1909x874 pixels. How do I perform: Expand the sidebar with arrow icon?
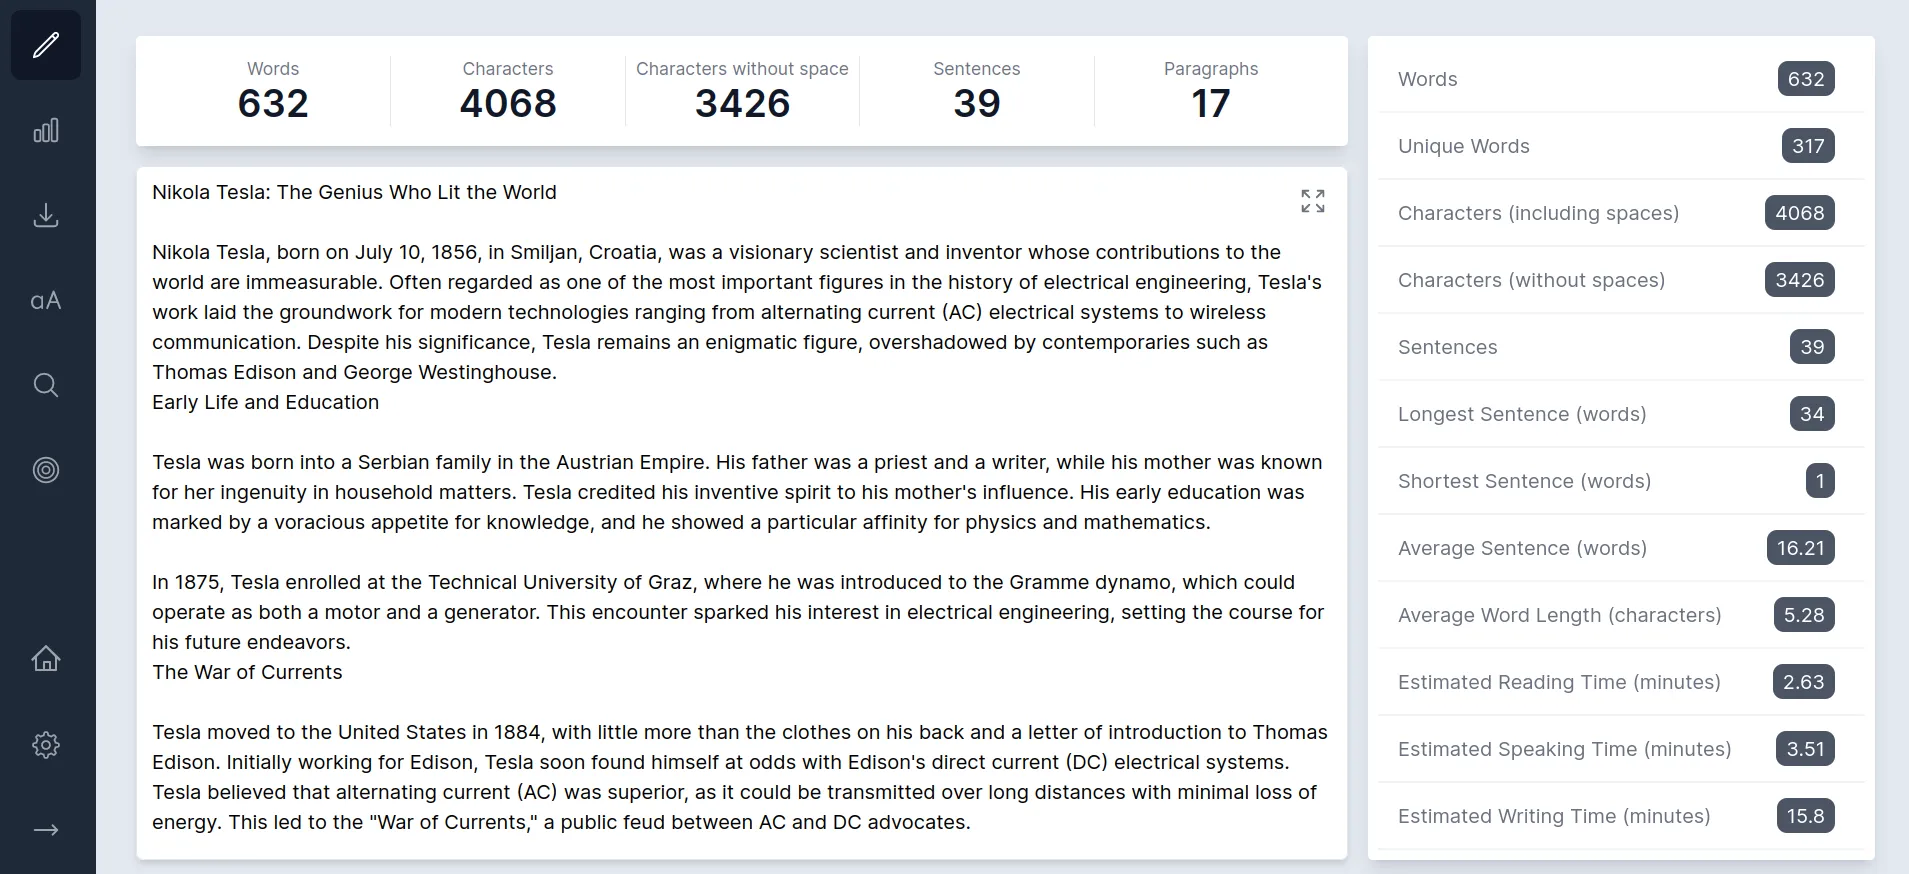46,830
